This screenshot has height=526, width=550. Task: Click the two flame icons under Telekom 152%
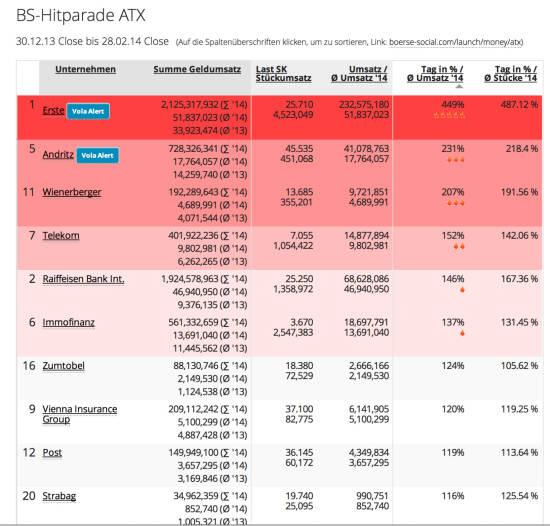coord(459,247)
